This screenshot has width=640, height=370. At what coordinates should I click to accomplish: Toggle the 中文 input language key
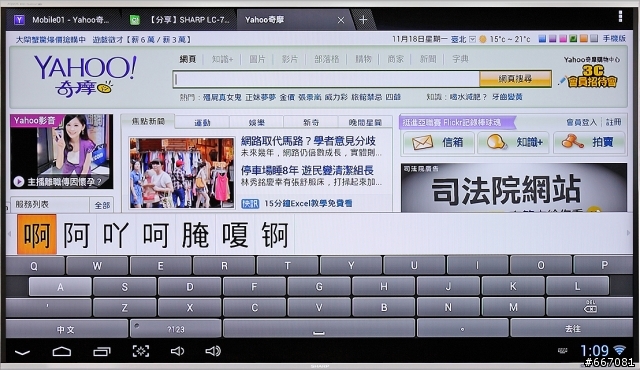[67, 329]
